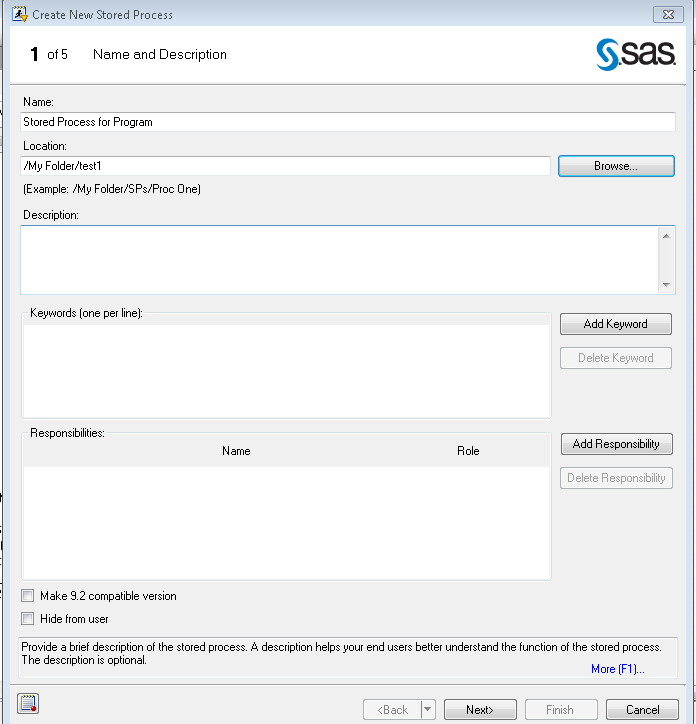Click the Browse button for location

point(616,166)
